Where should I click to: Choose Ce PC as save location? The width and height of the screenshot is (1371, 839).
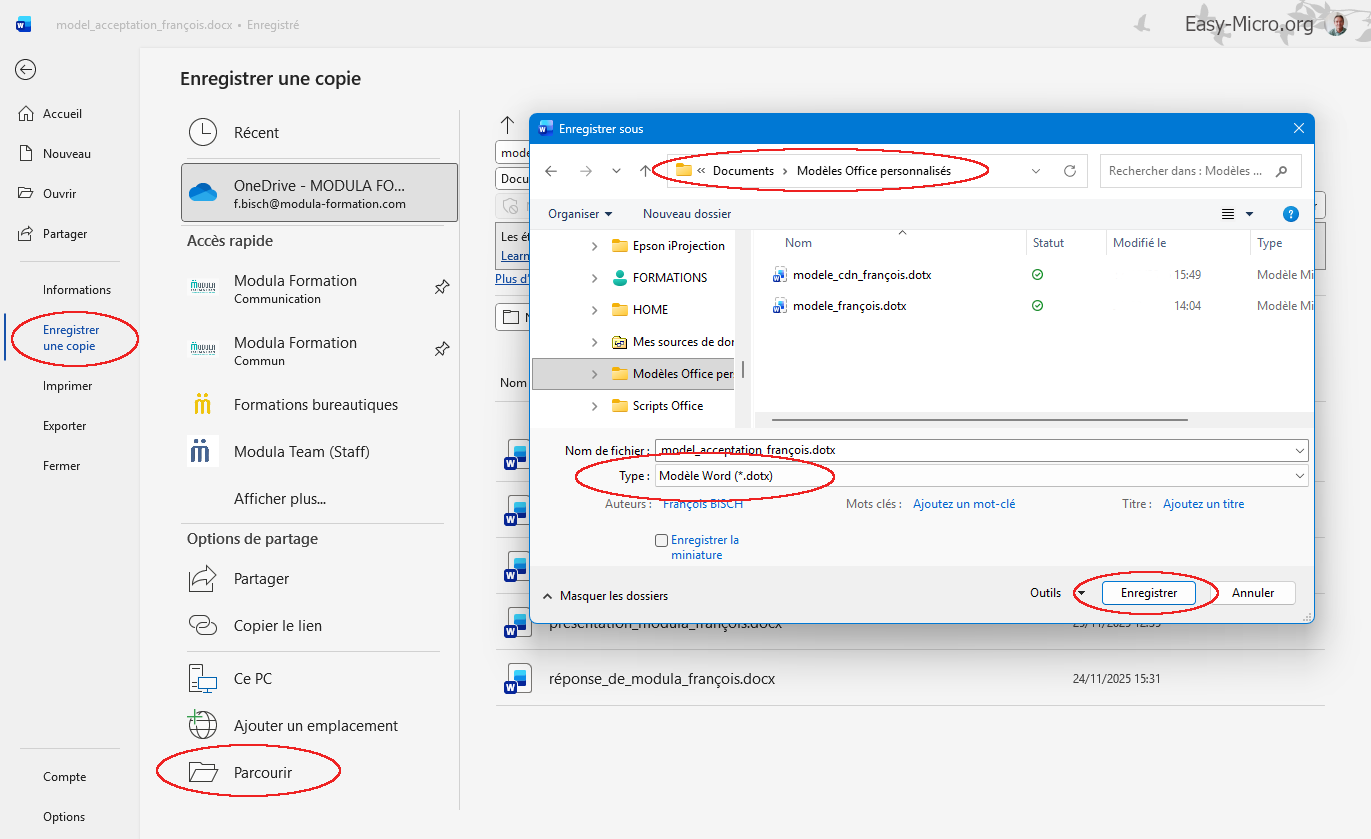[x=253, y=678]
